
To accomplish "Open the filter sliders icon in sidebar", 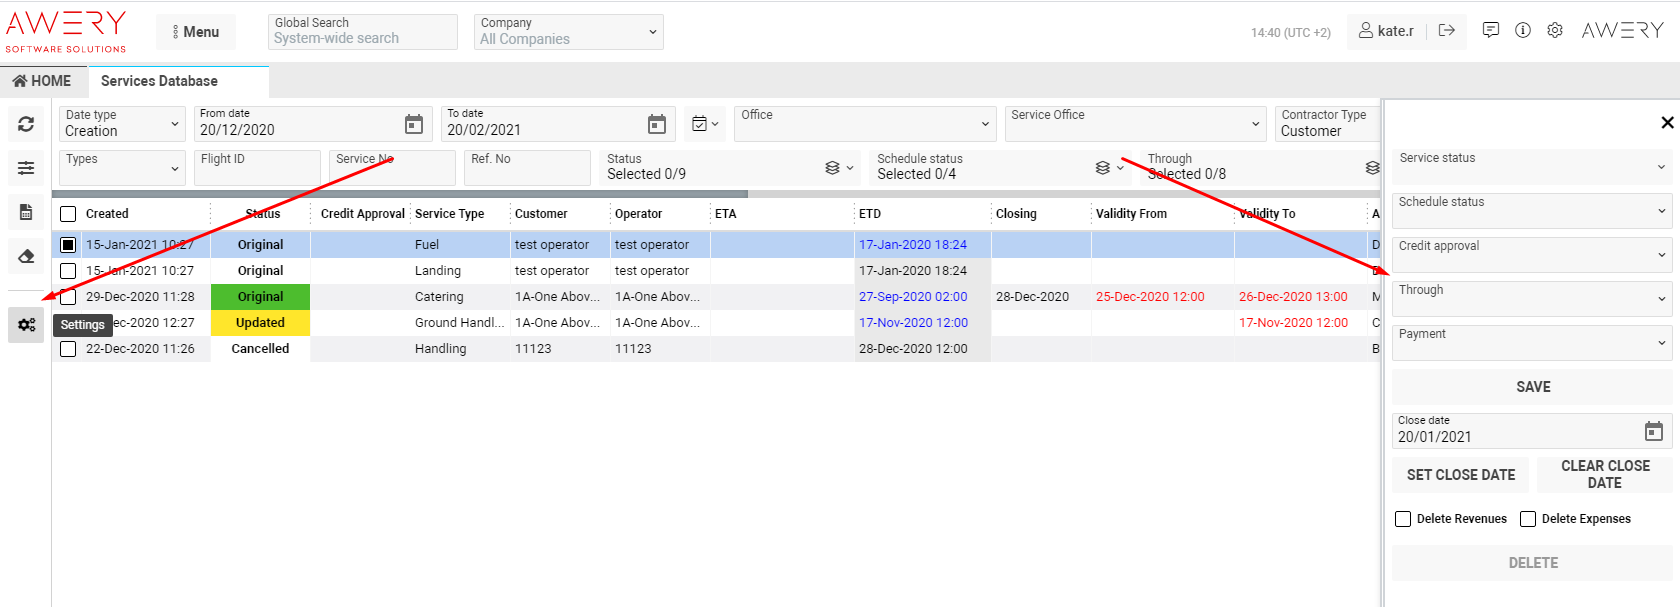I will [26, 168].
